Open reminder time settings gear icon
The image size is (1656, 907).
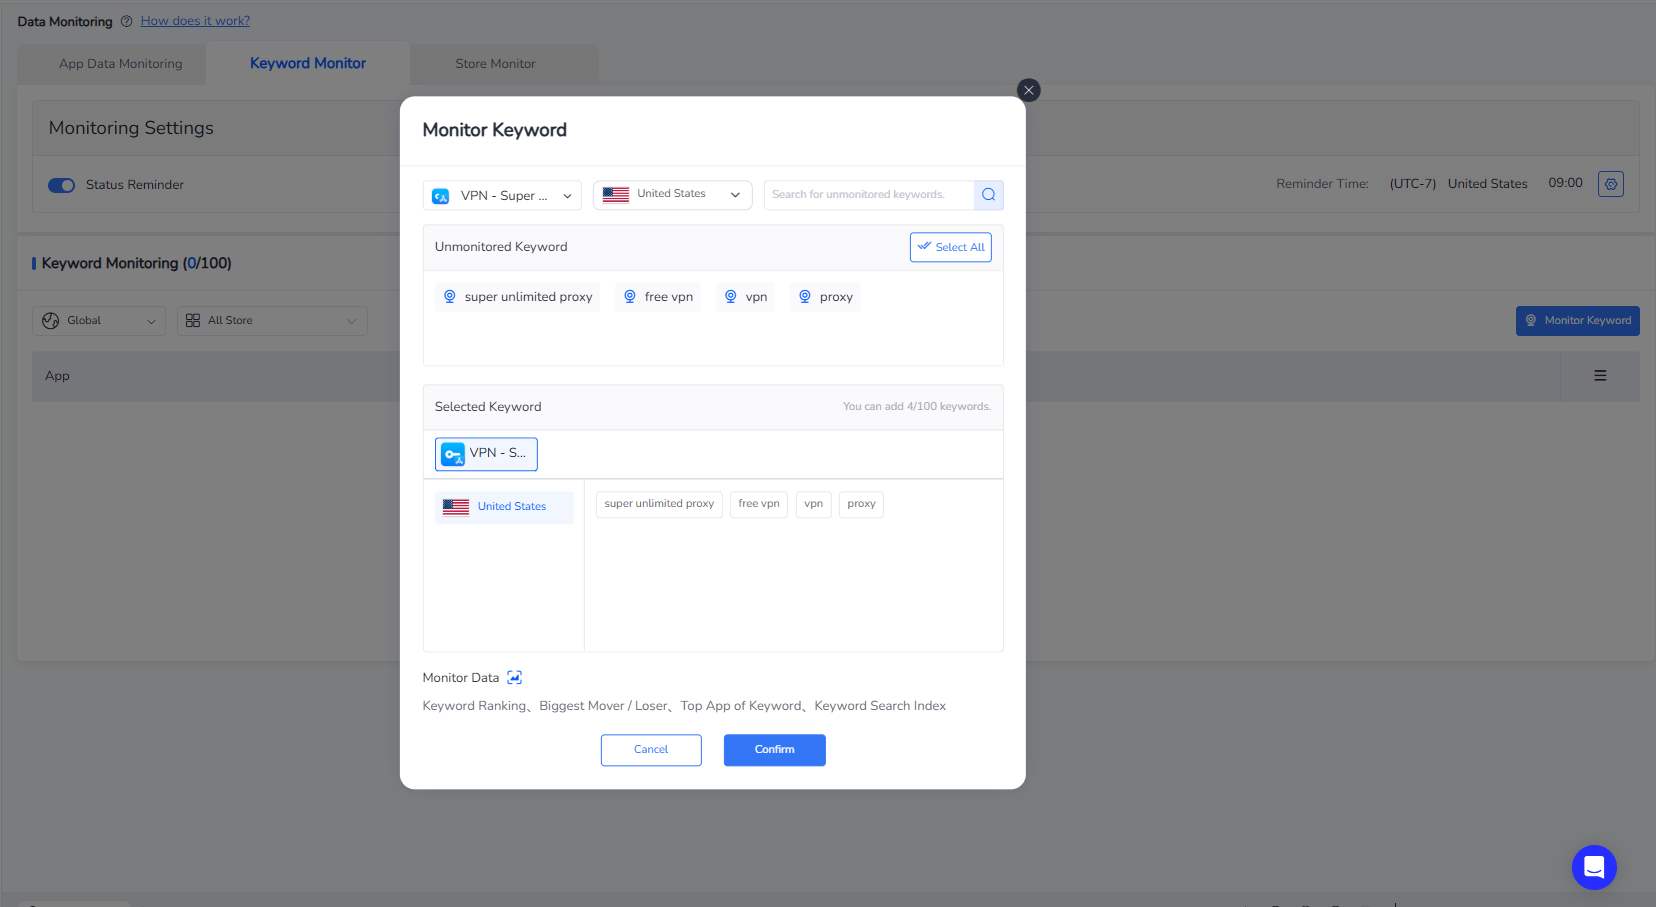pyautogui.click(x=1610, y=184)
